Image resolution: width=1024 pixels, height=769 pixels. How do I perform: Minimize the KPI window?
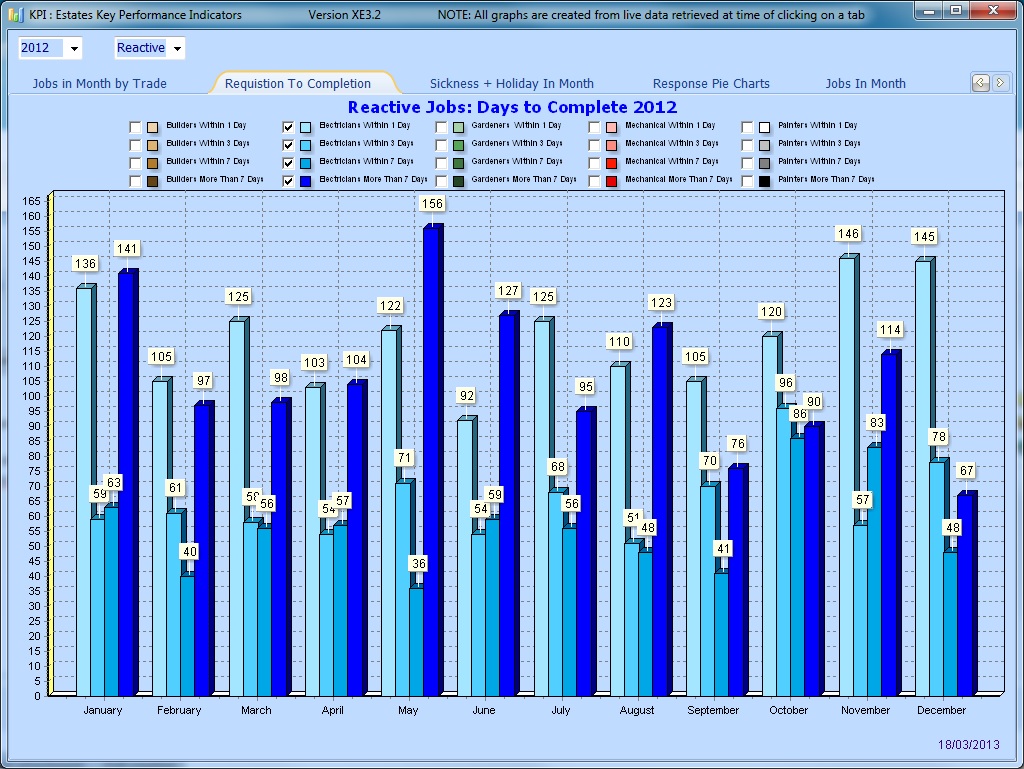point(929,10)
